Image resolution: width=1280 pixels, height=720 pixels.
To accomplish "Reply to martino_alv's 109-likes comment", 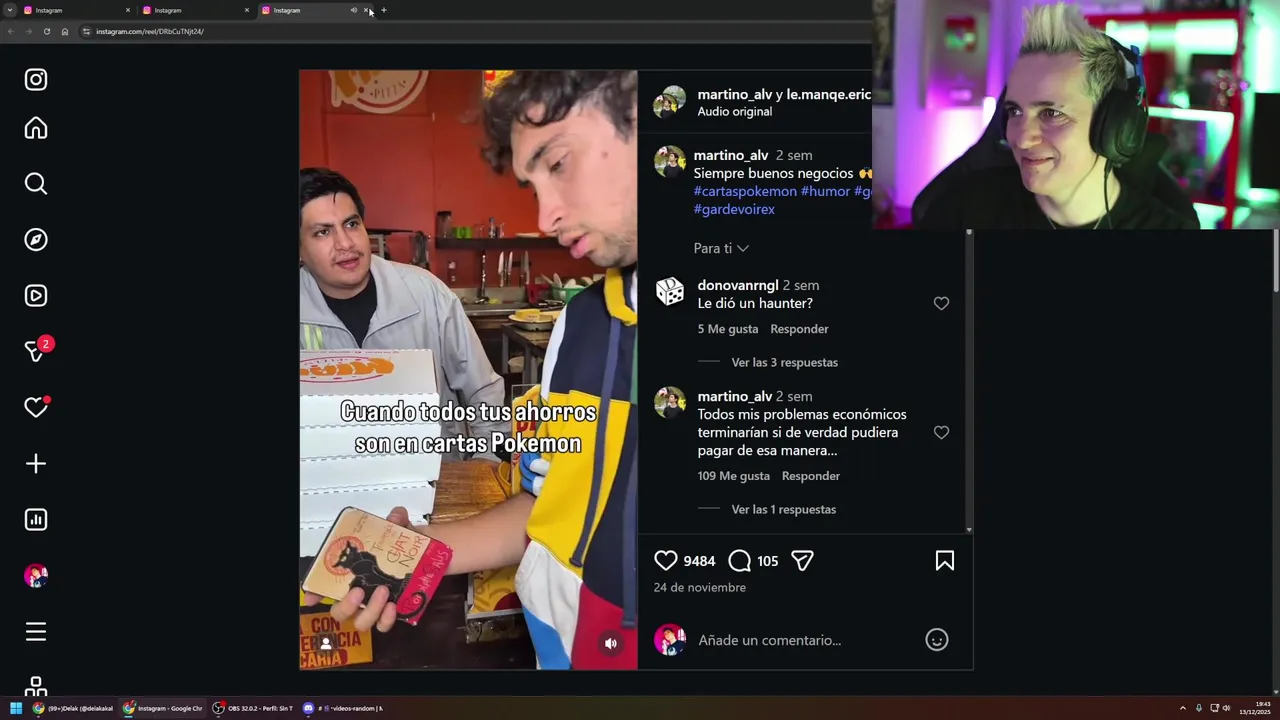I will tap(811, 476).
